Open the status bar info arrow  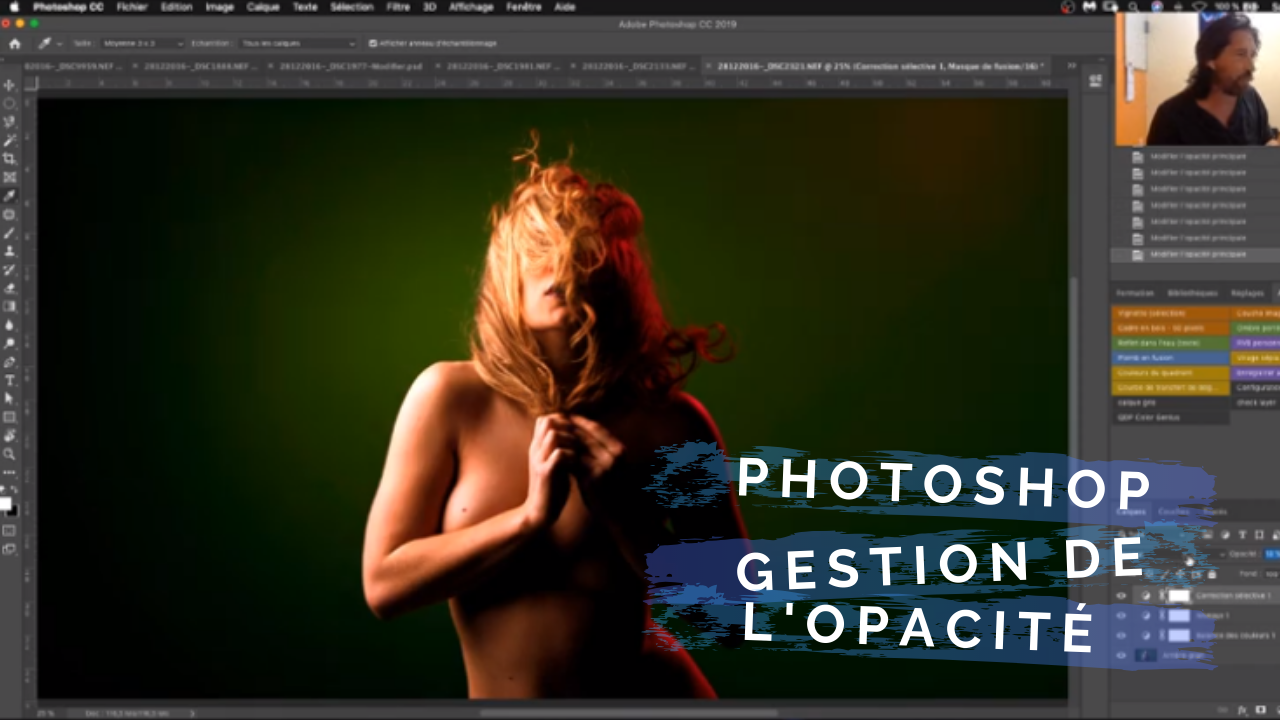tap(192, 713)
